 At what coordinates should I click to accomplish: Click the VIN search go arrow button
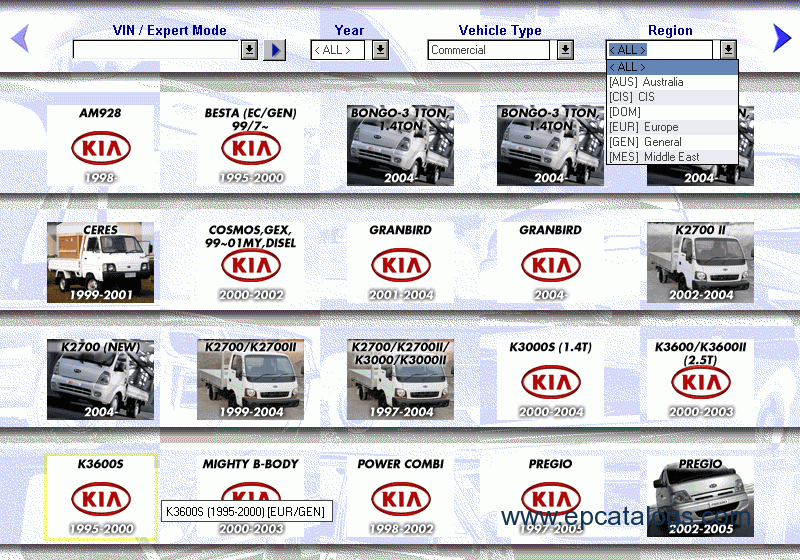pyautogui.click(x=274, y=50)
